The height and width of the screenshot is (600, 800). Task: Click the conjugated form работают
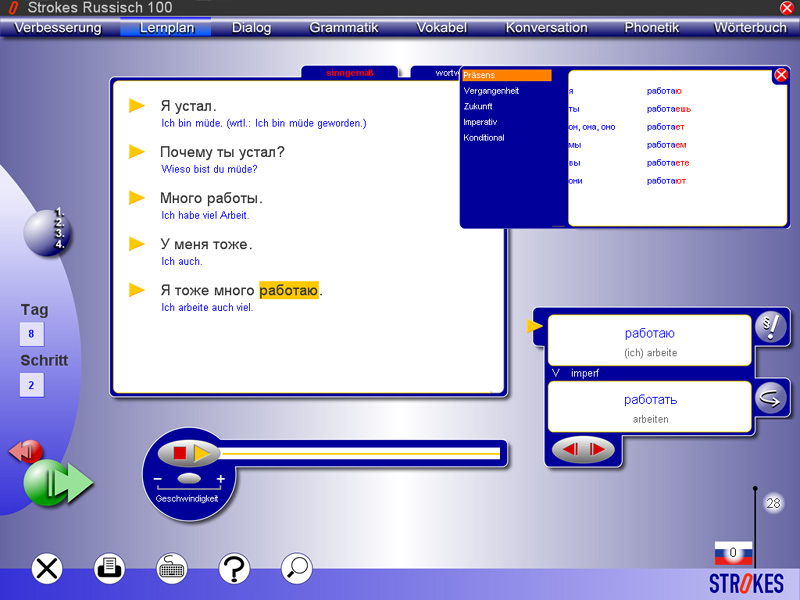click(666, 181)
